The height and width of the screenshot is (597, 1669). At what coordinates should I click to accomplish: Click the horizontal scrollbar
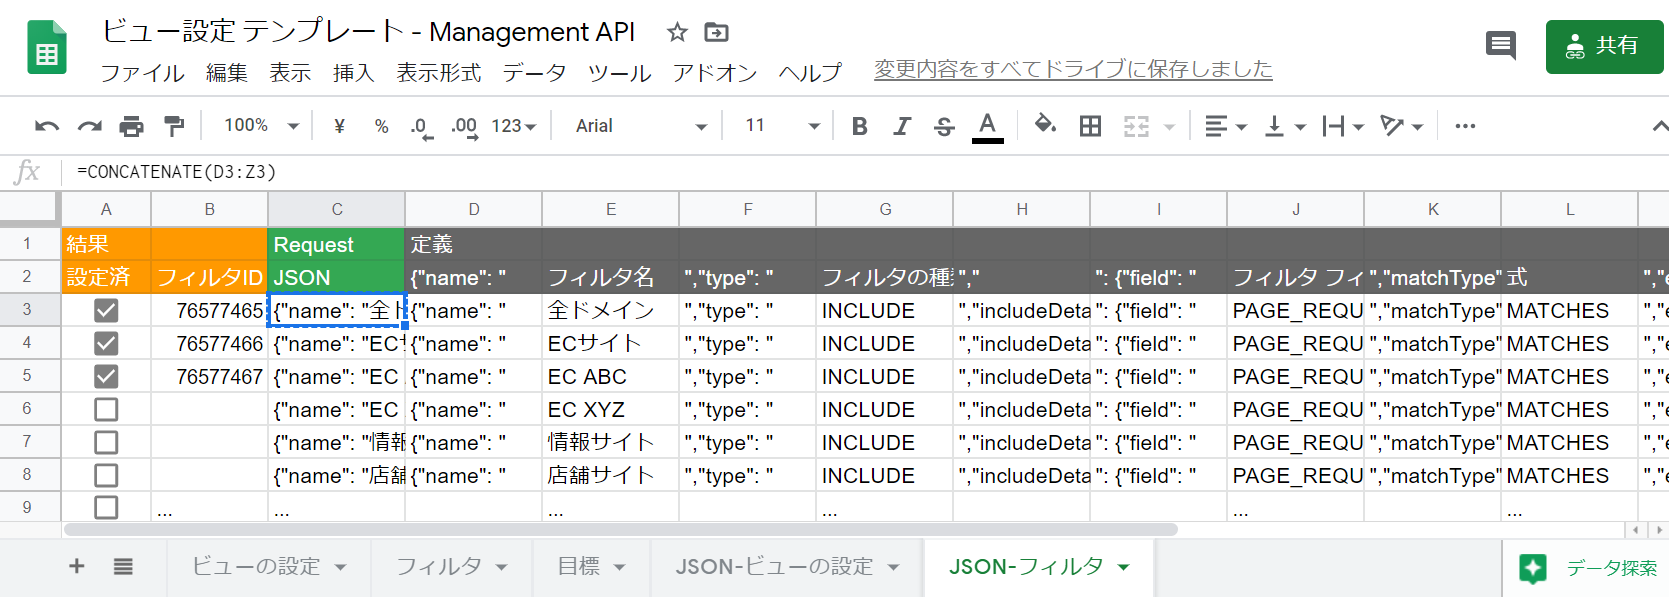pyautogui.click(x=620, y=530)
